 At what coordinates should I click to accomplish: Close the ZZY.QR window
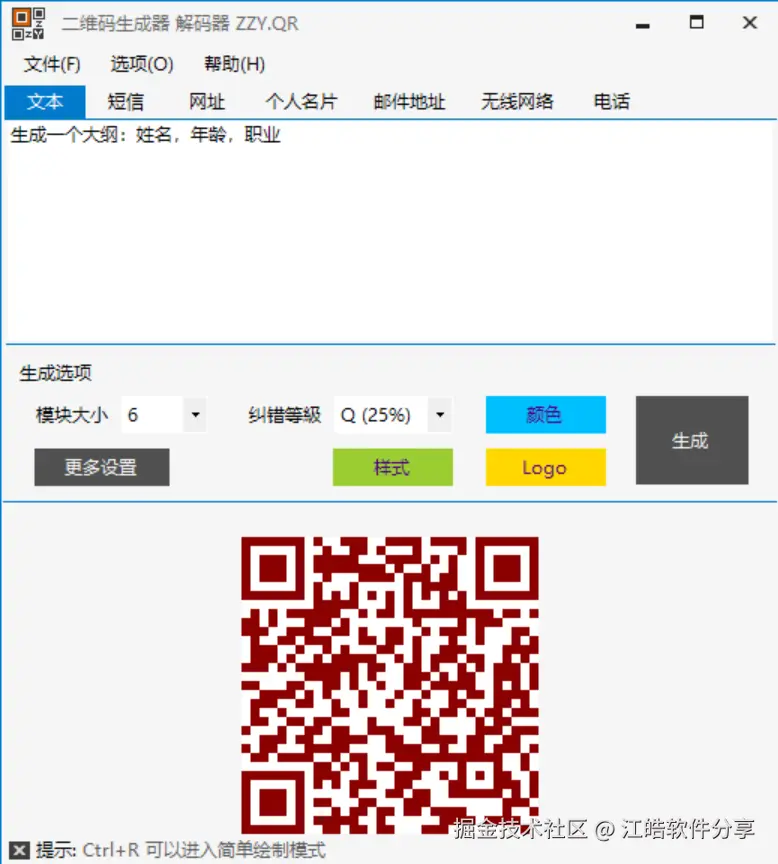pos(750,23)
